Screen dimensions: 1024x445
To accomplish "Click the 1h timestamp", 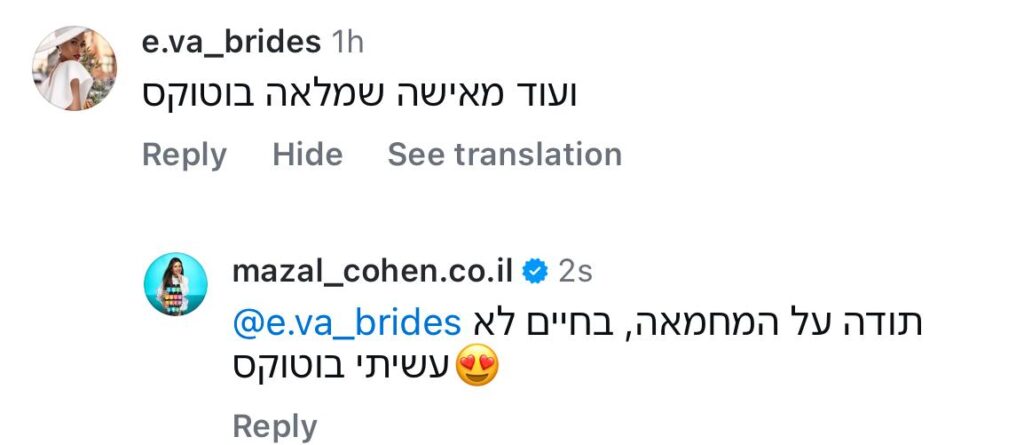I will tap(346, 42).
